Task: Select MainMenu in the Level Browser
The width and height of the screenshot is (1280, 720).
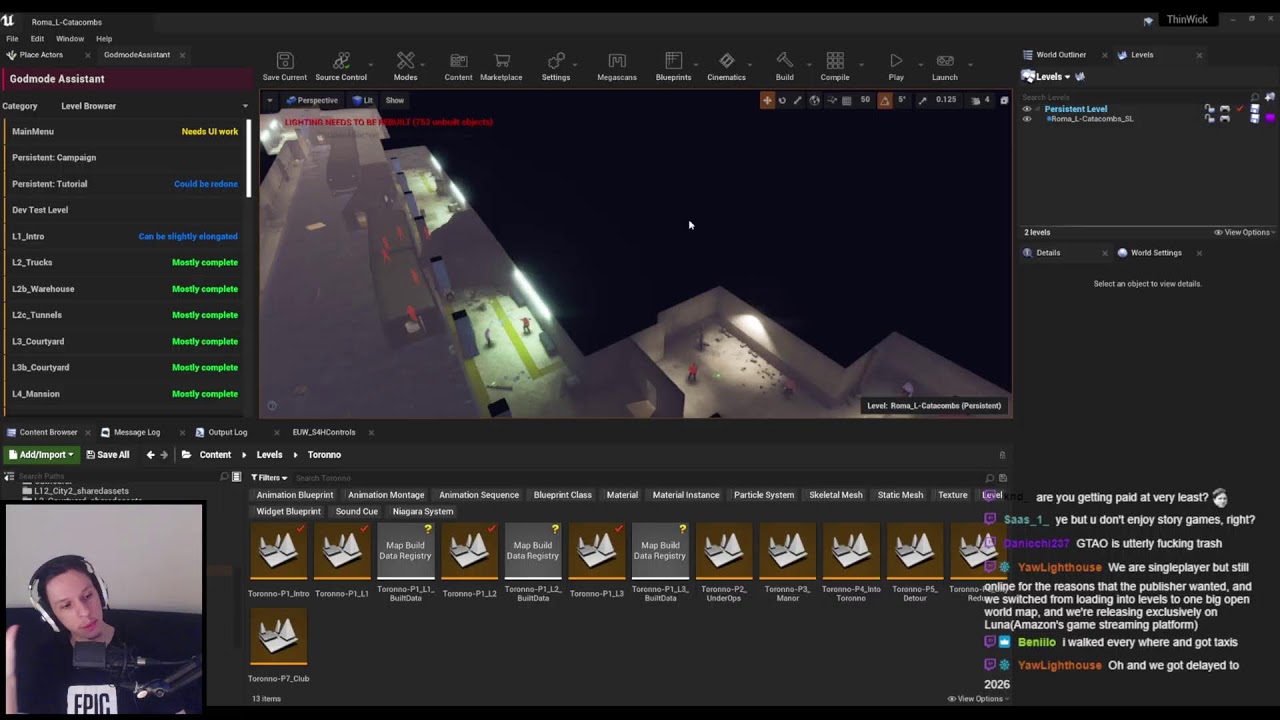Action: 124,131
